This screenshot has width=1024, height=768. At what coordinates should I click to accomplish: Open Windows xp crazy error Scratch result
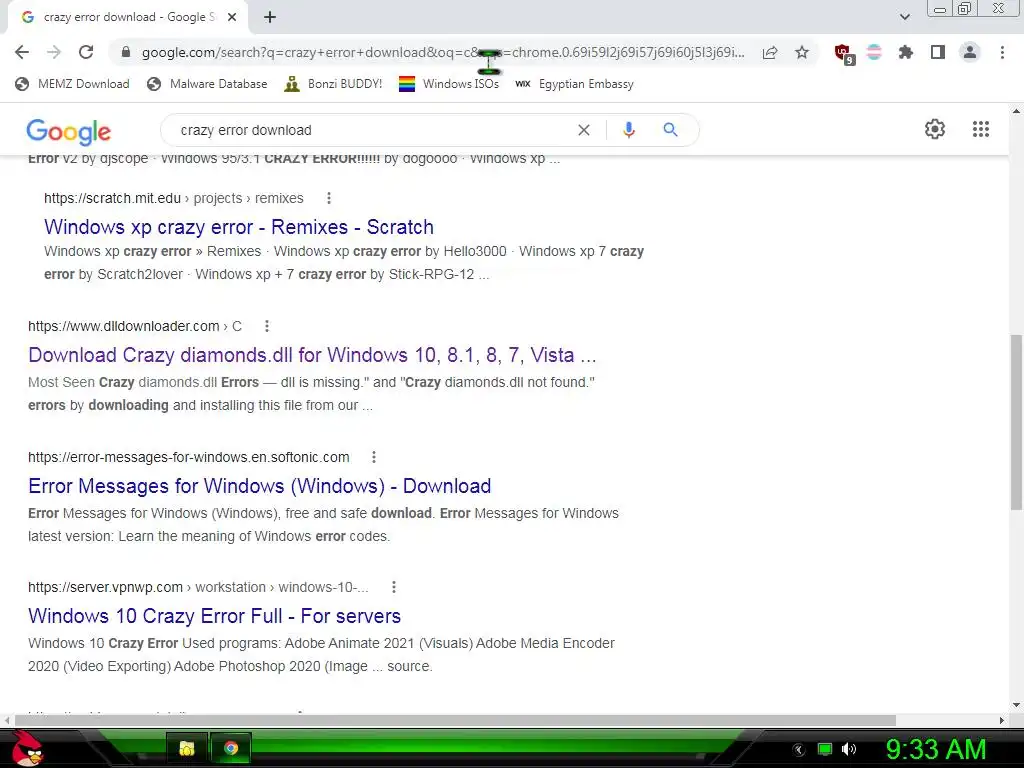click(239, 227)
